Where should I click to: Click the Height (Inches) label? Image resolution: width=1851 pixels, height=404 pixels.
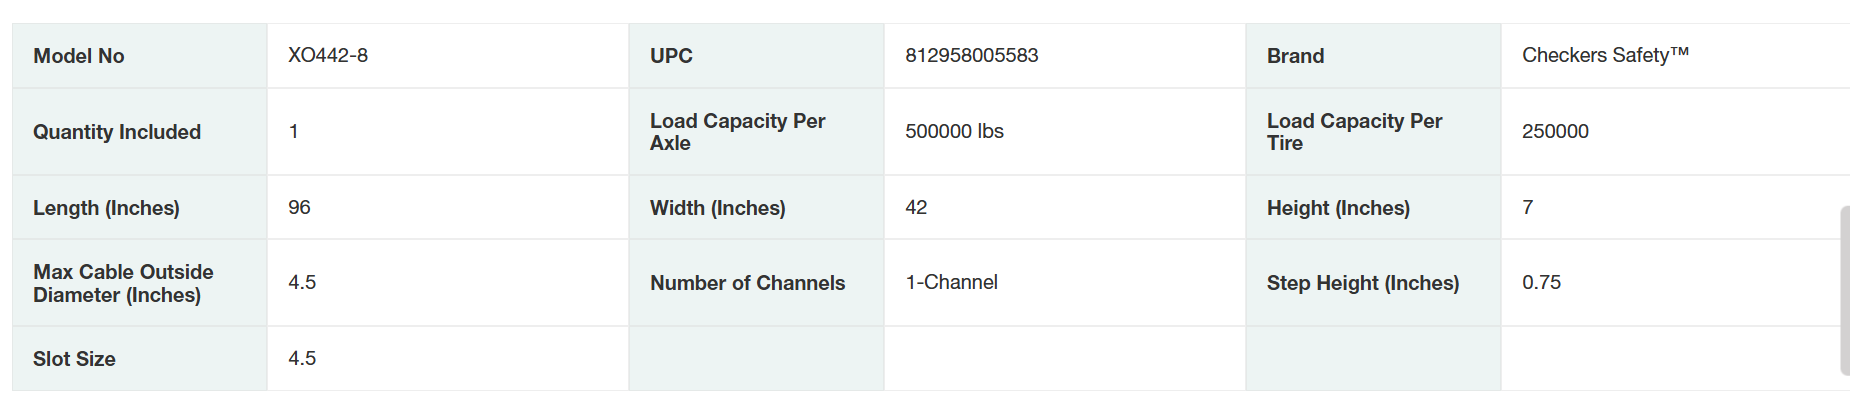point(1338,208)
